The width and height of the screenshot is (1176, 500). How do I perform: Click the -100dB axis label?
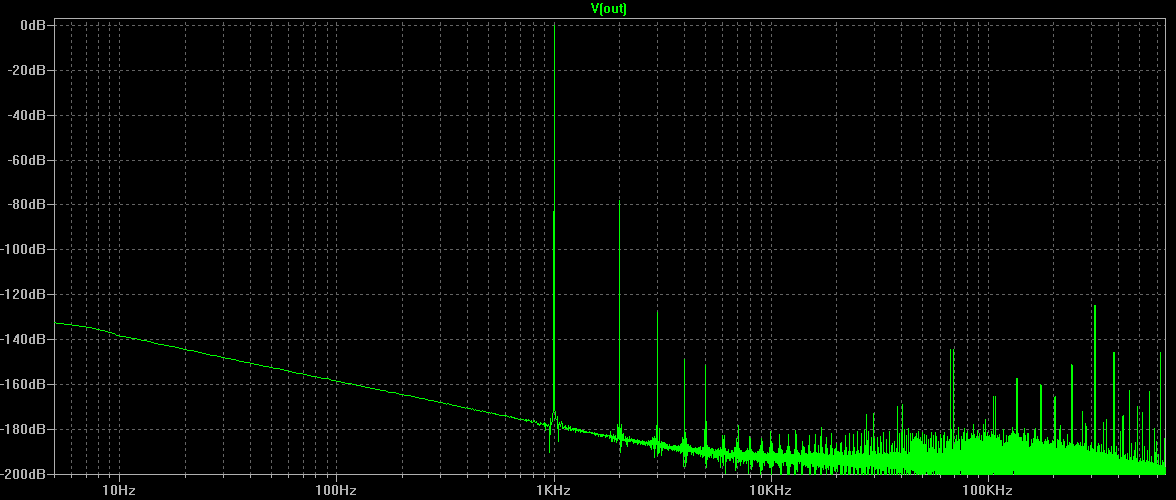[24, 250]
